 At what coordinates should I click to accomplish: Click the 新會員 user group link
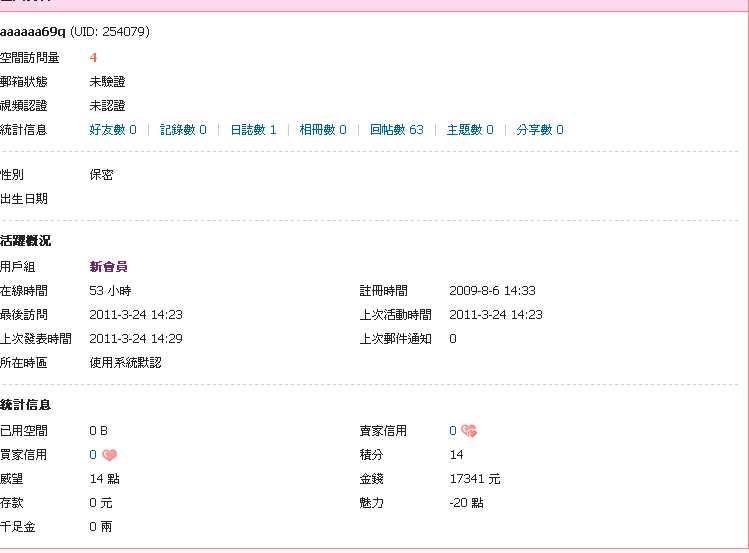(x=108, y=267)
